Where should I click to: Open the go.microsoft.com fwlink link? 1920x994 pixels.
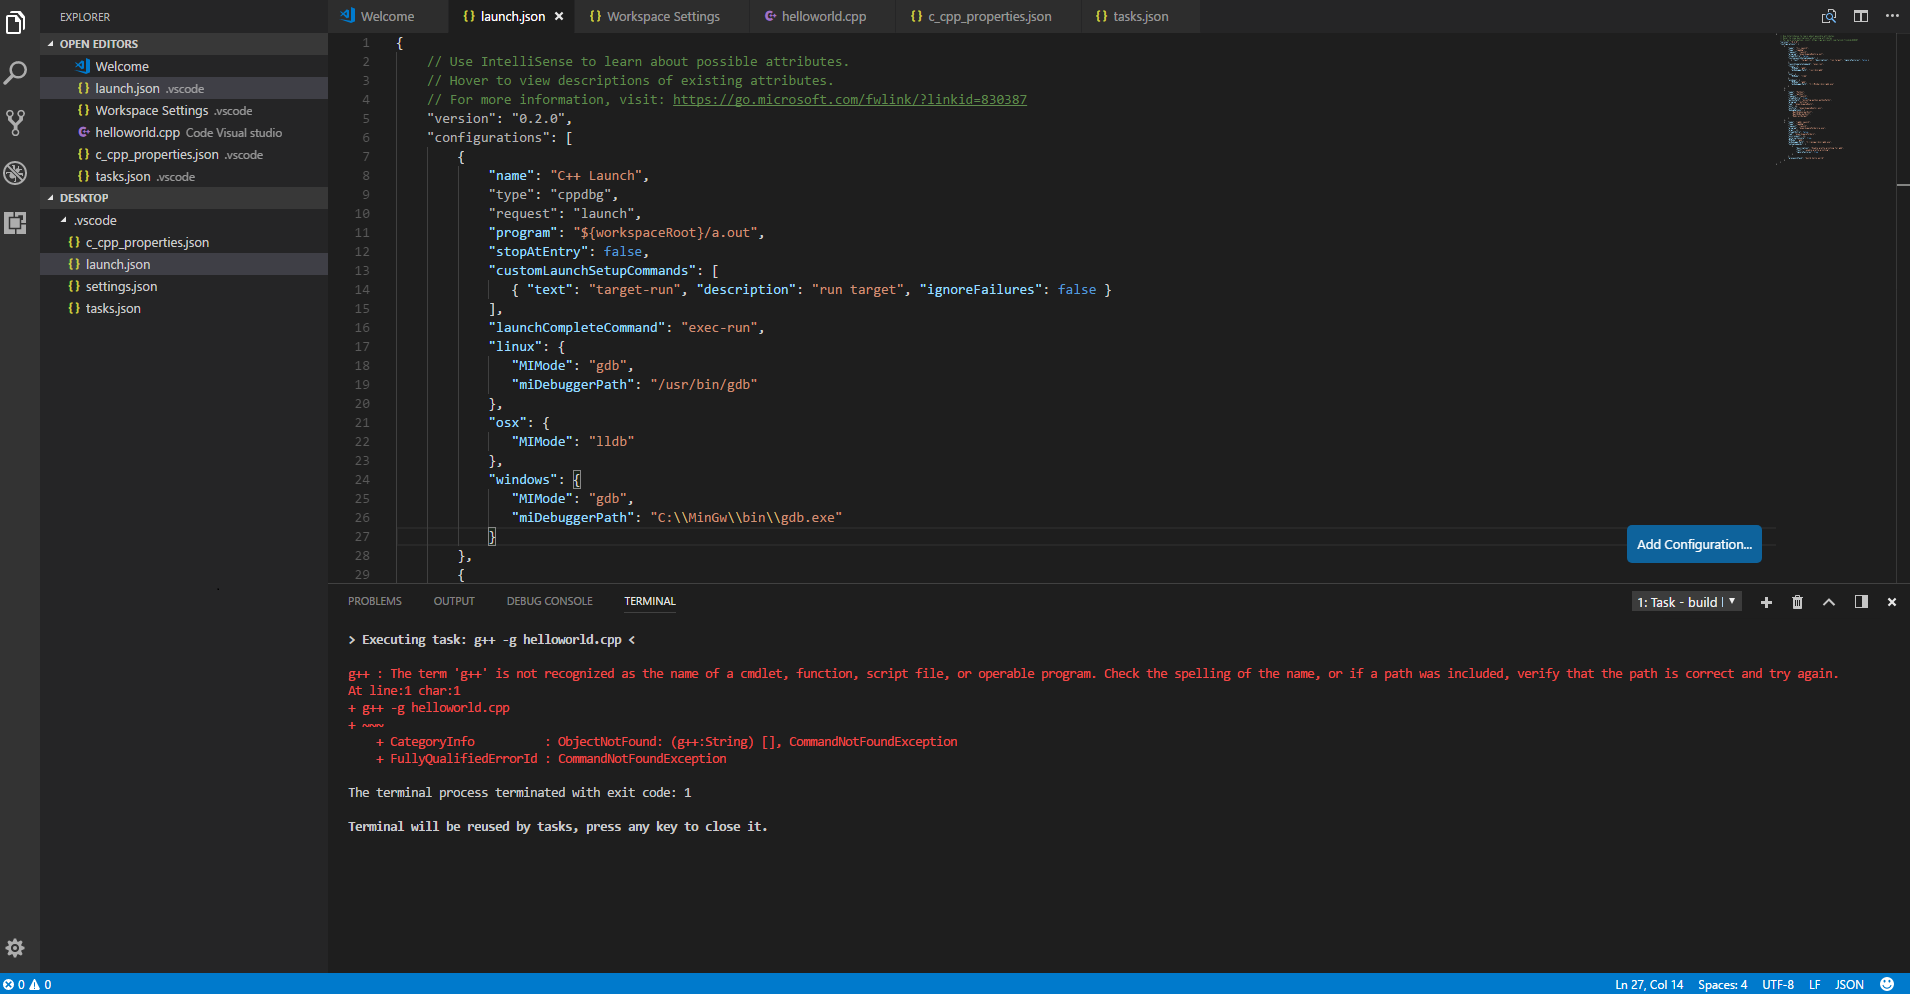click(x=849, y=99)
